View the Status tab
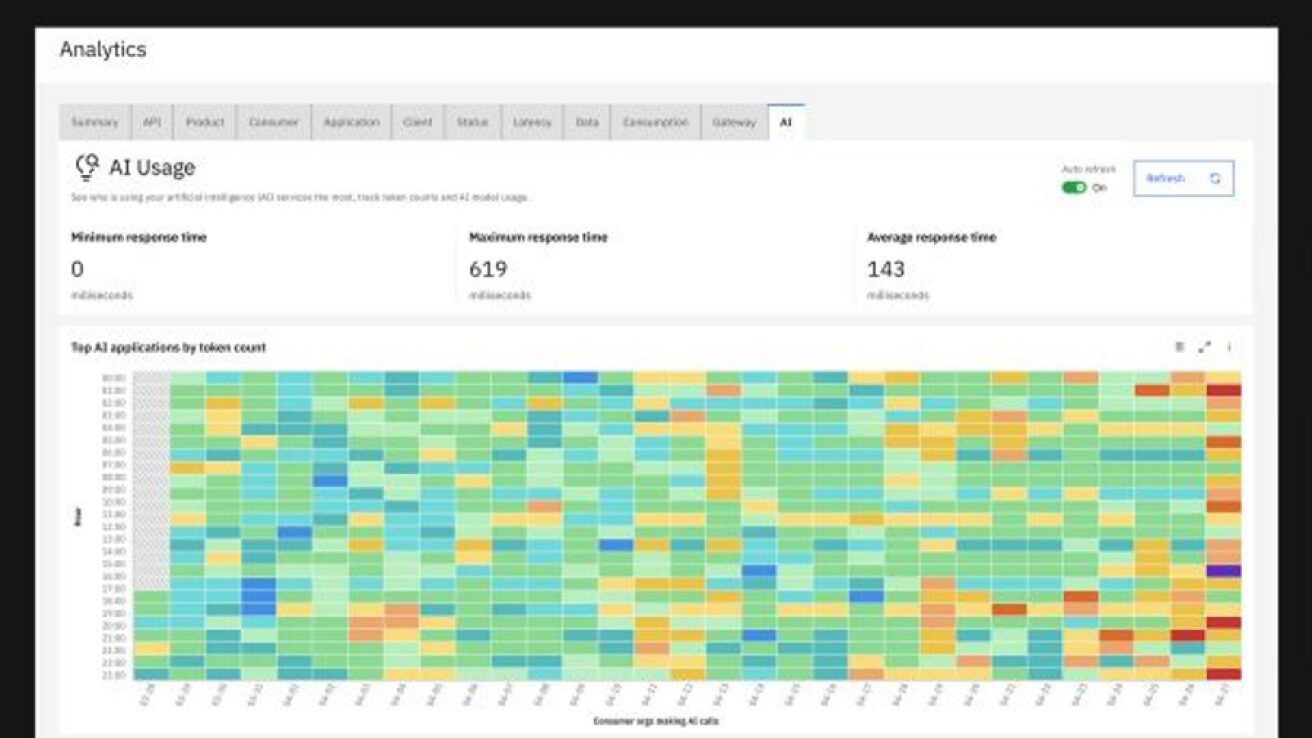 pyautogui.click(x=472, y=122)
